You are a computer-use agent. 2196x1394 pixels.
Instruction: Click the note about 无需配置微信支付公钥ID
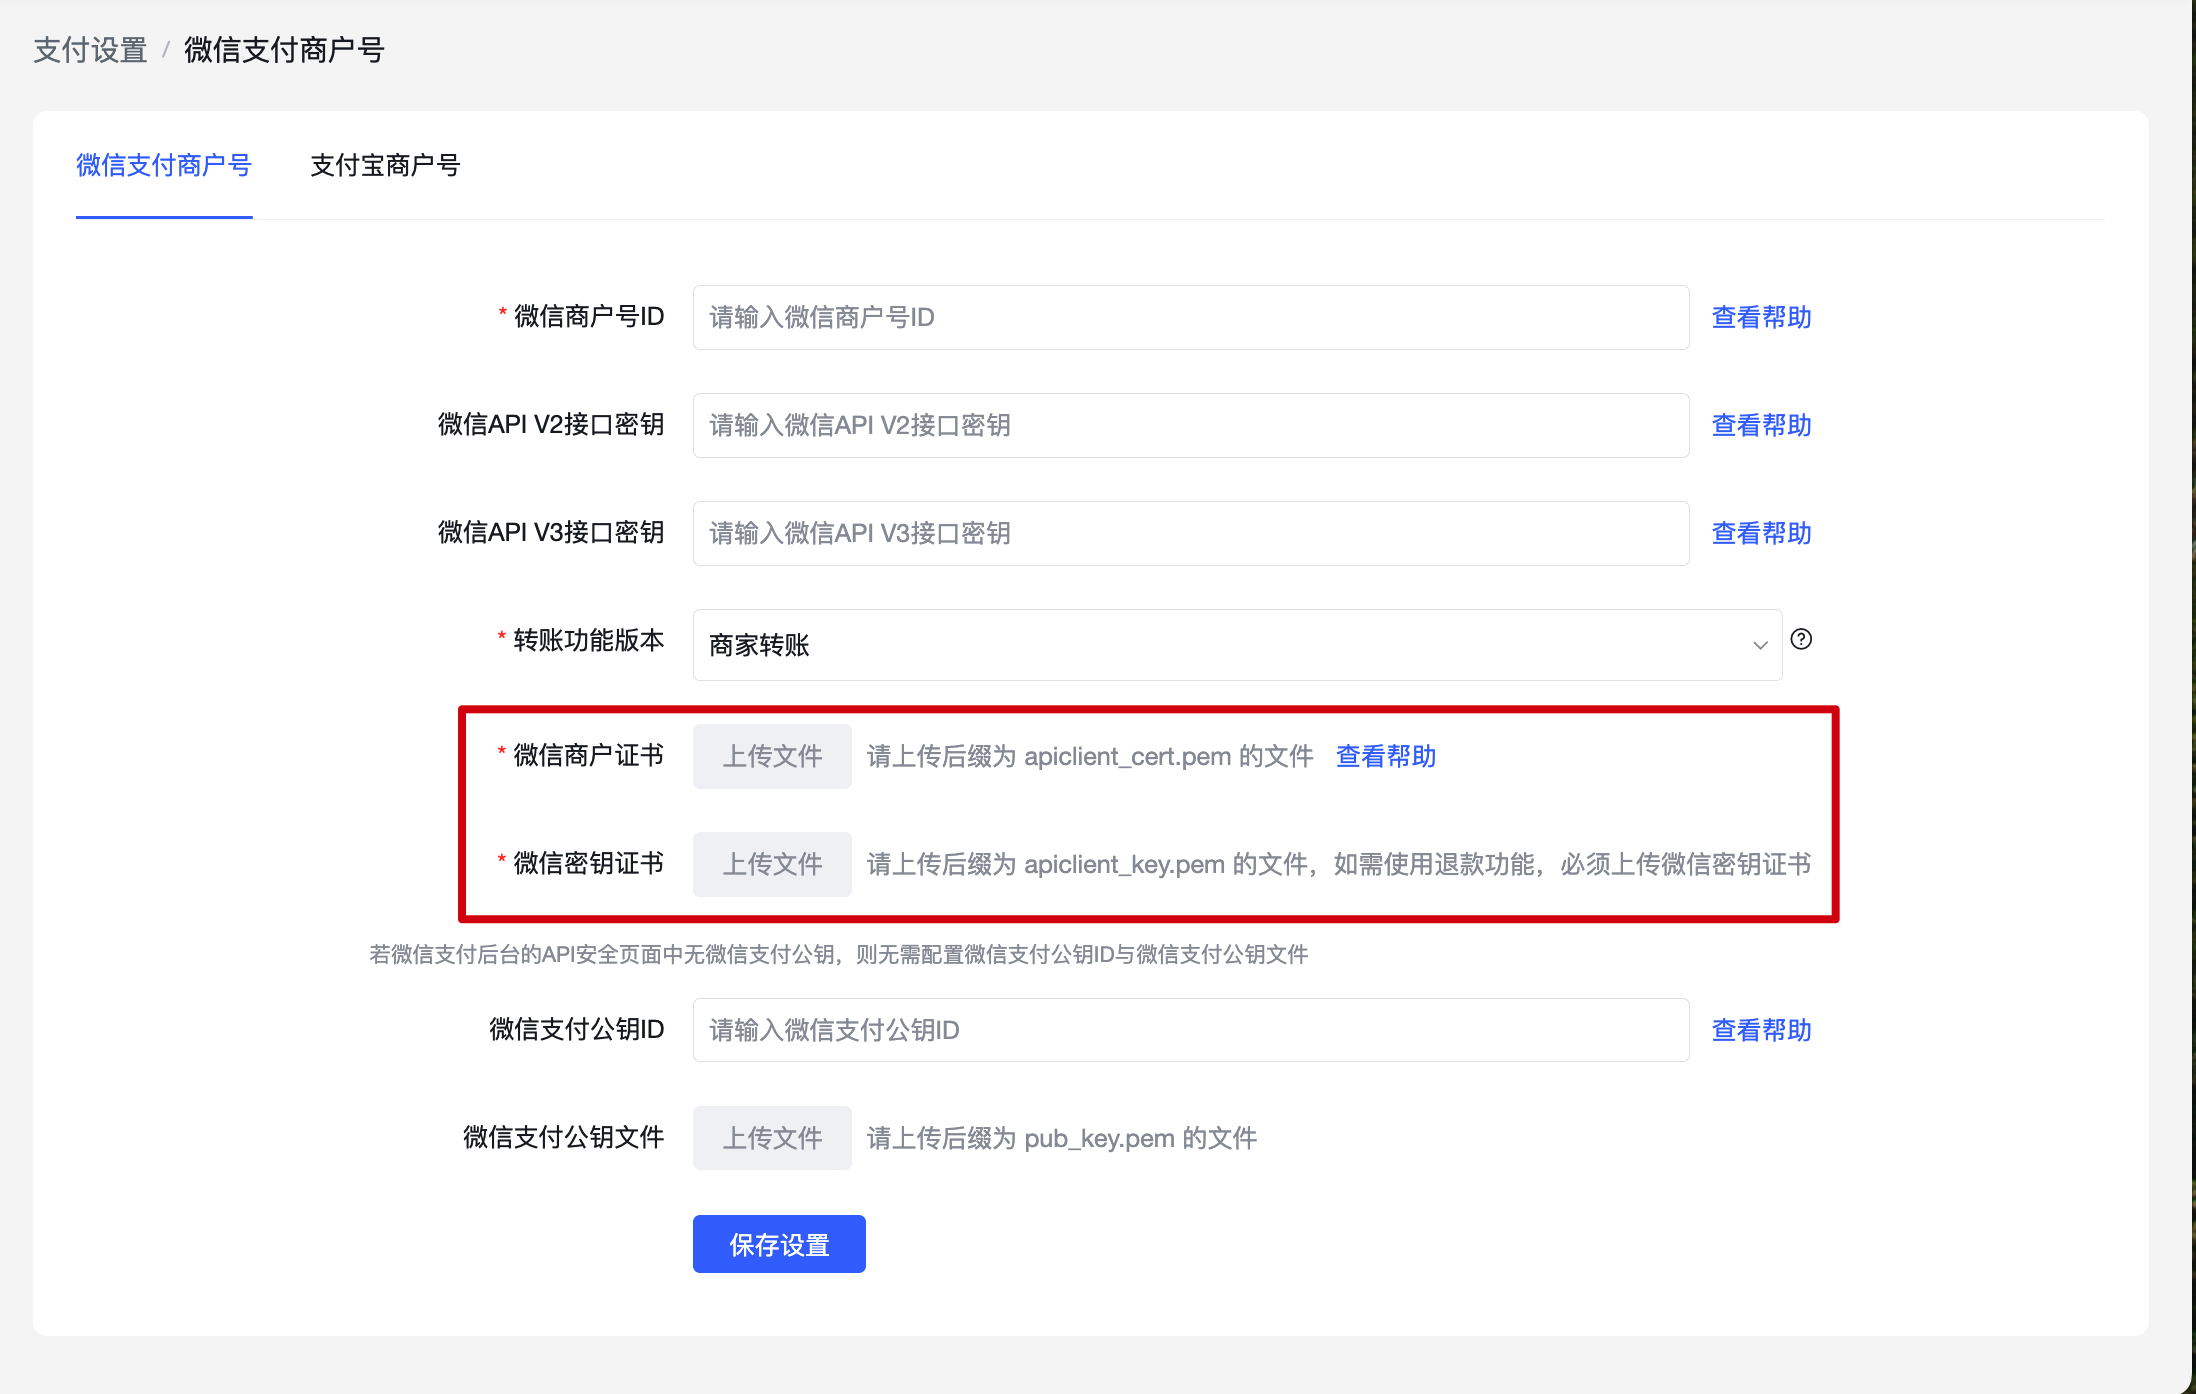tap(839, 954)
